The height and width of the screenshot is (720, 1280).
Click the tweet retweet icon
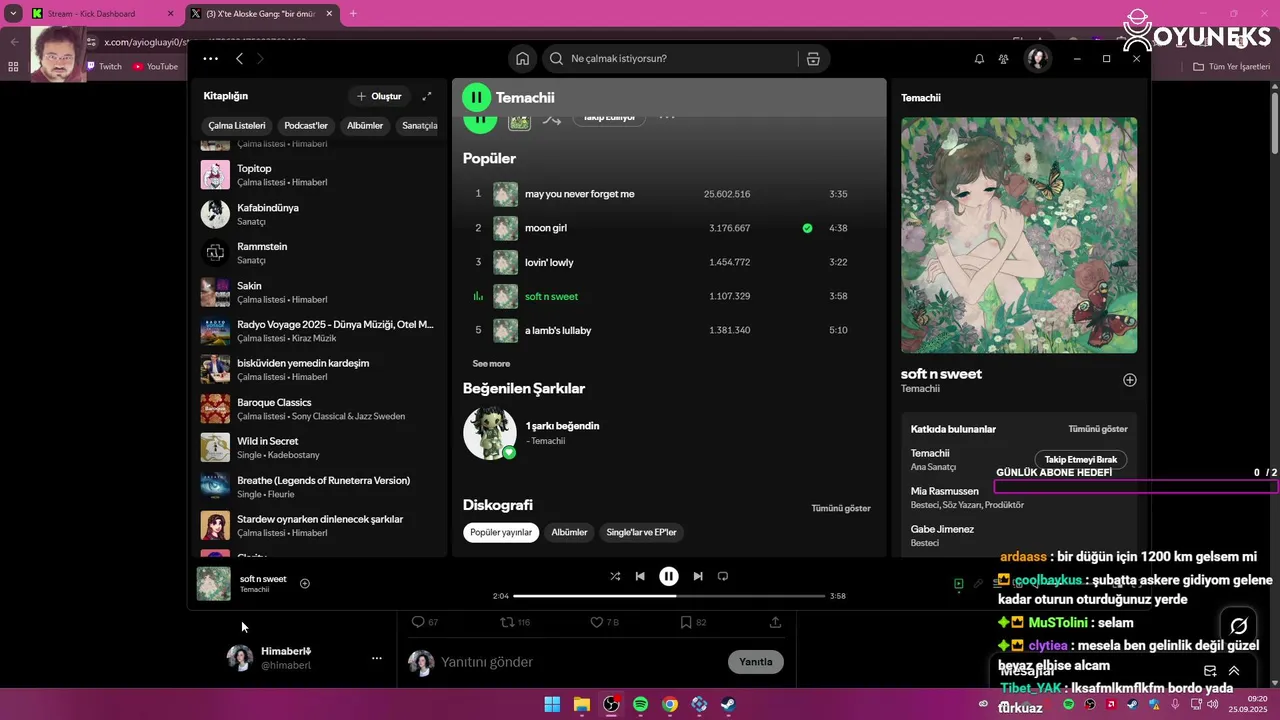tap(508, 622)
